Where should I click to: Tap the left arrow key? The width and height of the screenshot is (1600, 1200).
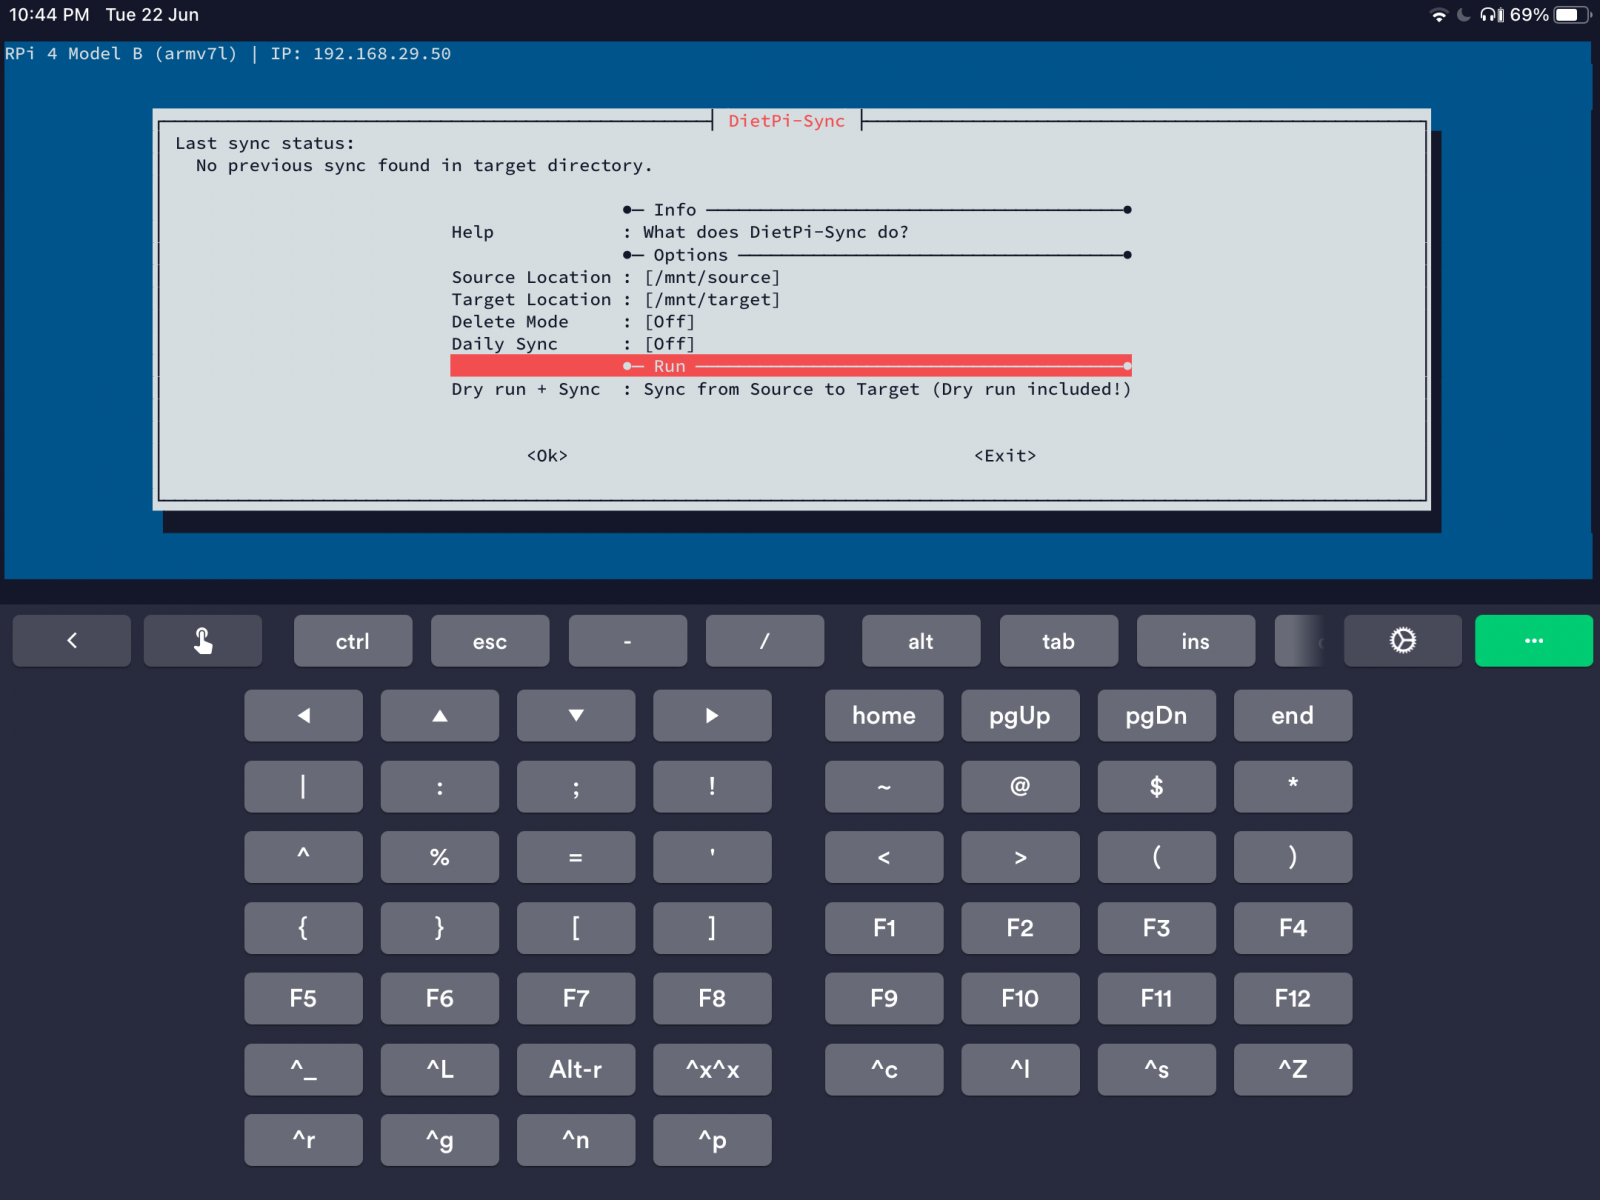click(x=303, y=716)
